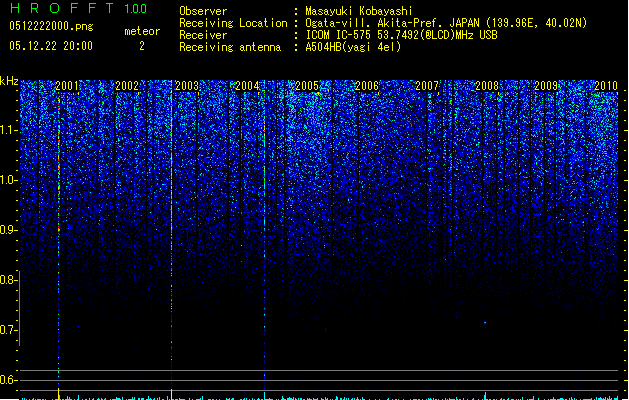Click the 2002 time marker
The height and width of the screenshot is (400, 629).
click(x=127, y=86)
